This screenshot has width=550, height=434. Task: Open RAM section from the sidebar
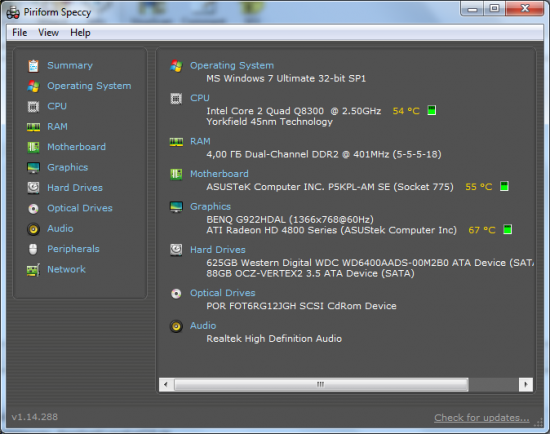[x=57, y=127]
